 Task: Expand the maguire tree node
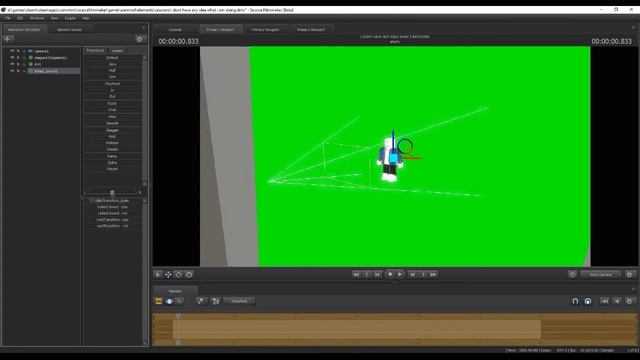(24, 58)
